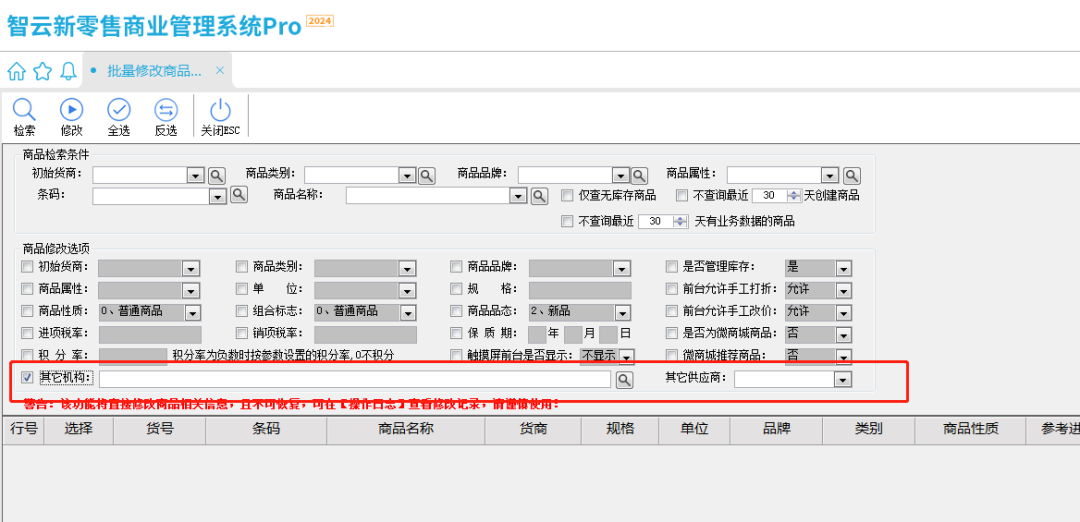Click the 反选 invert selection icon

tap(166, 110)
